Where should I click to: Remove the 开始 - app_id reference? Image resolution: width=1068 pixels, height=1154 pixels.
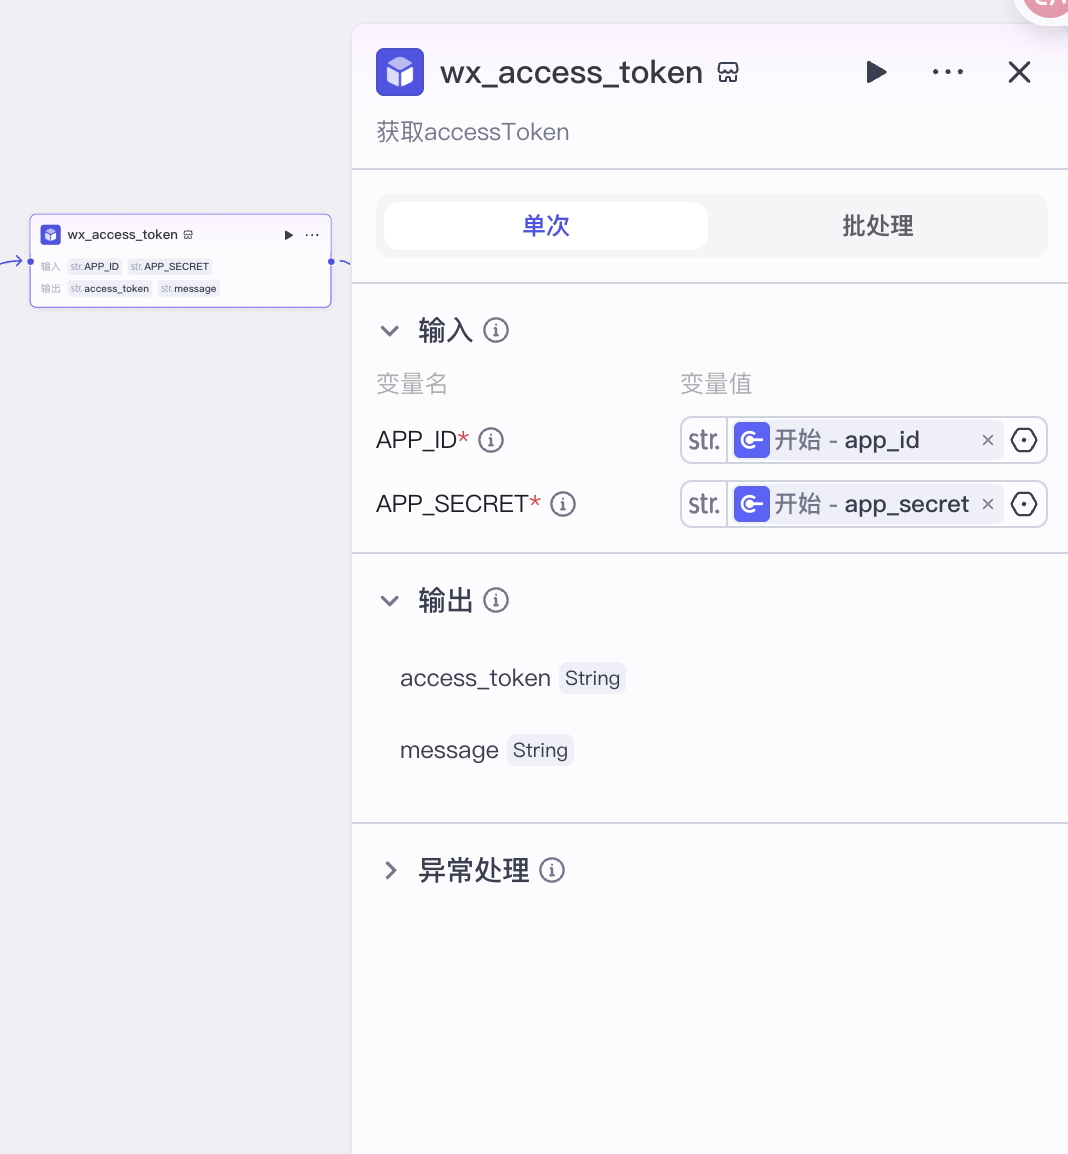(988, 440)
